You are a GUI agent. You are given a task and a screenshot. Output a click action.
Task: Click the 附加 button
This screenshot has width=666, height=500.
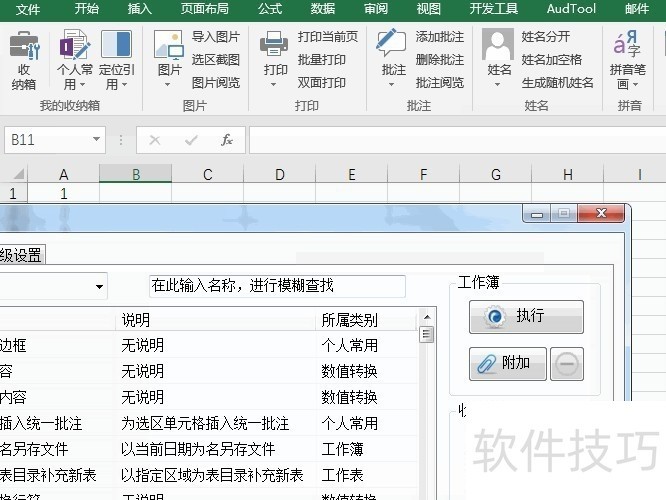[x=508, y=364]
